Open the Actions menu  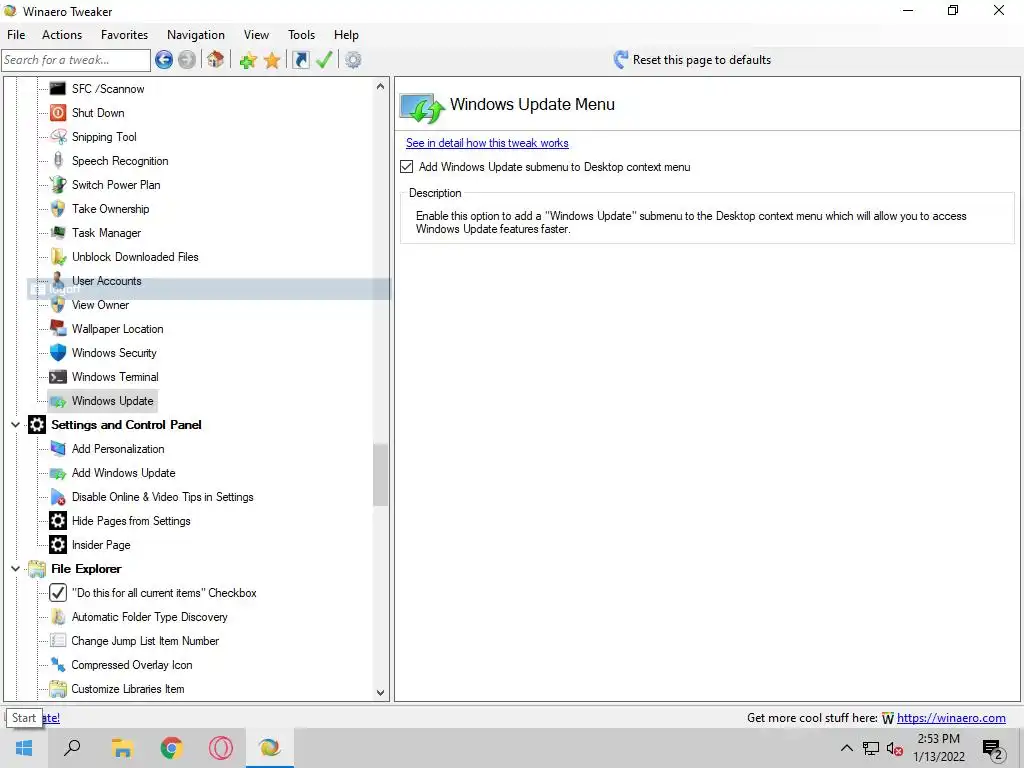(62, 35)
